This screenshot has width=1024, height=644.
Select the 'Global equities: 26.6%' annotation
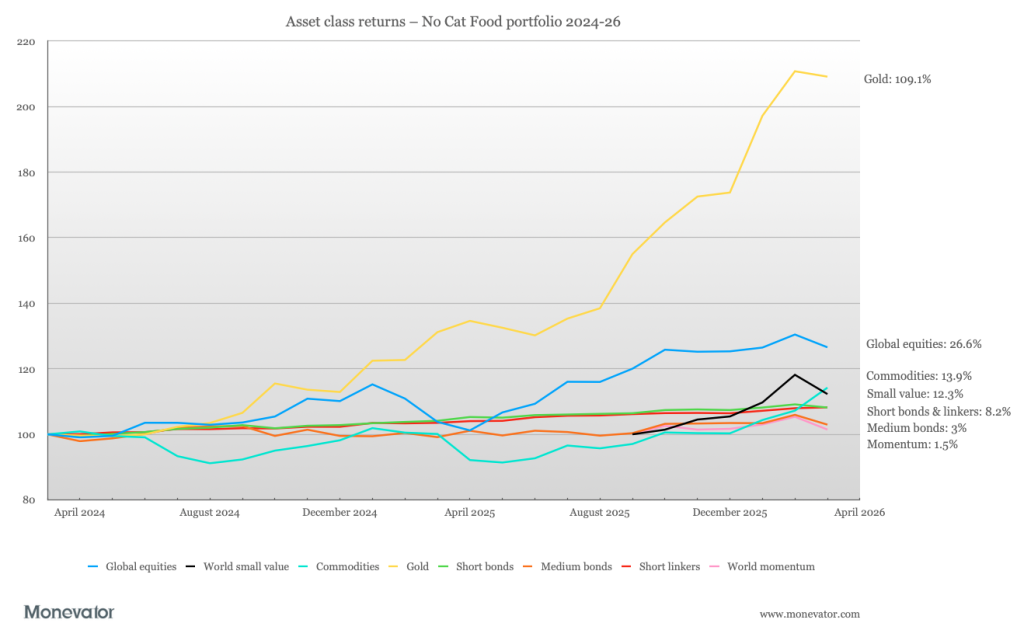[923, 344]
